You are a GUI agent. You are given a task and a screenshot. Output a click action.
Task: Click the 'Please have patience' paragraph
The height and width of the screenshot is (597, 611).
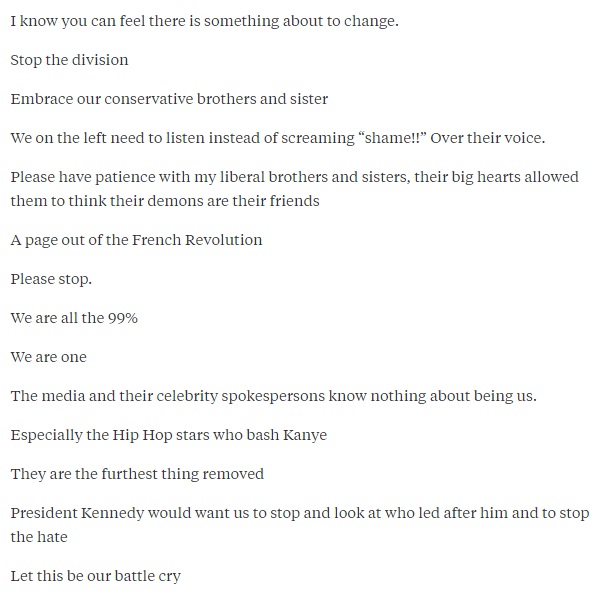(x=295, y=189)
